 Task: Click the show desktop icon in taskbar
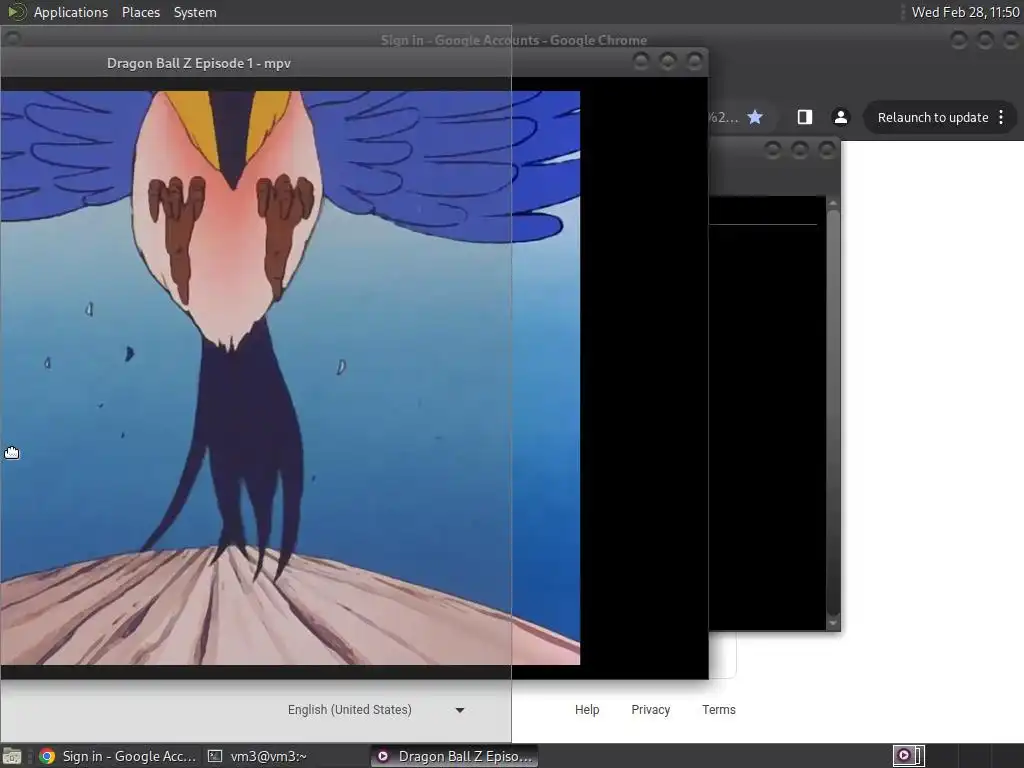12,756
